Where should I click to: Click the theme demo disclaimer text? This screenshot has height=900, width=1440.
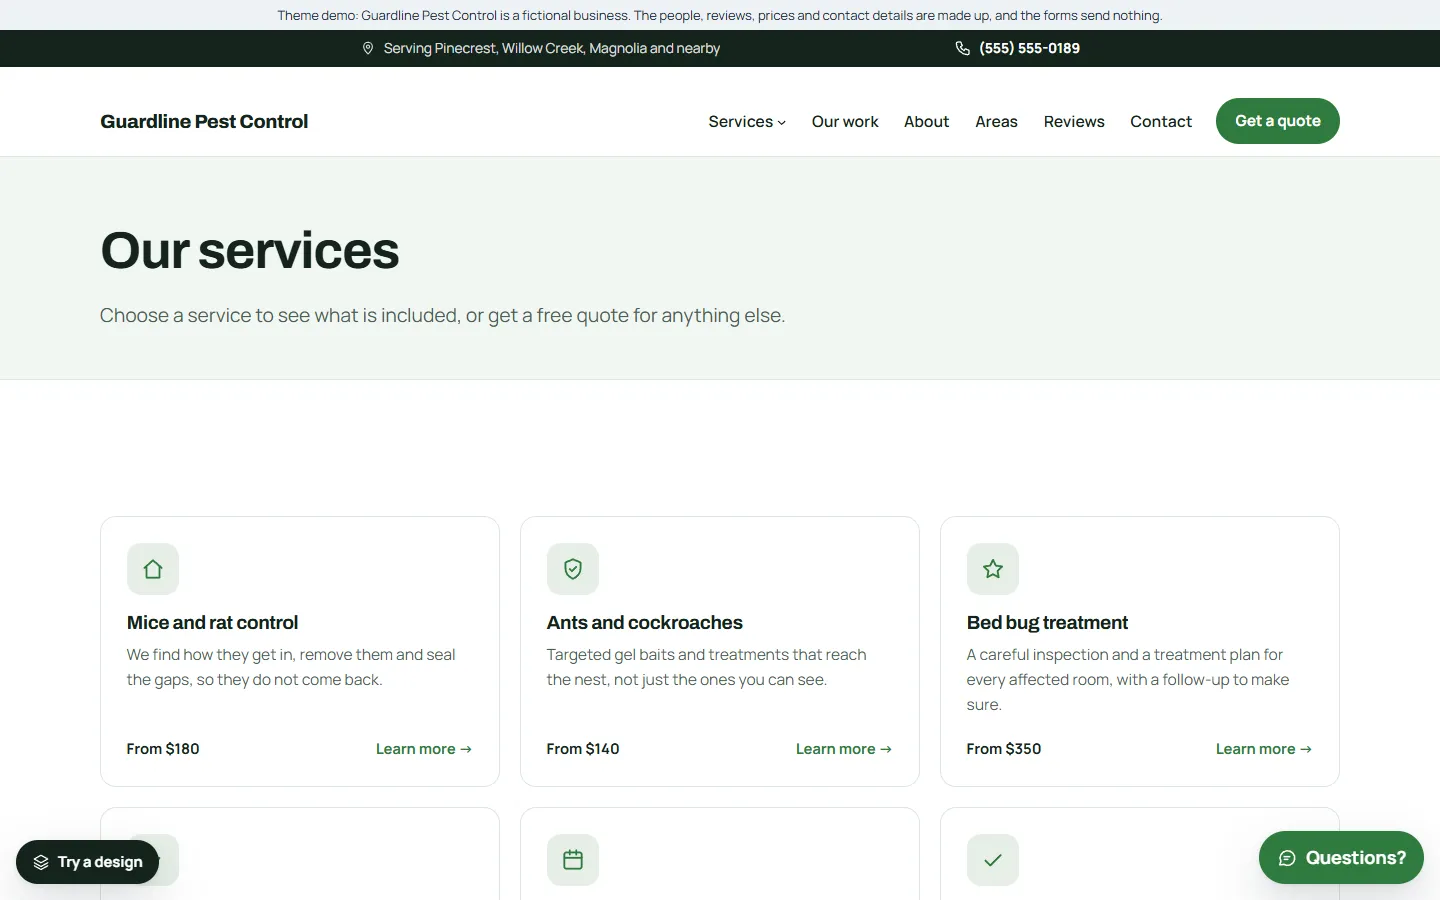click(x=720, y=15)
